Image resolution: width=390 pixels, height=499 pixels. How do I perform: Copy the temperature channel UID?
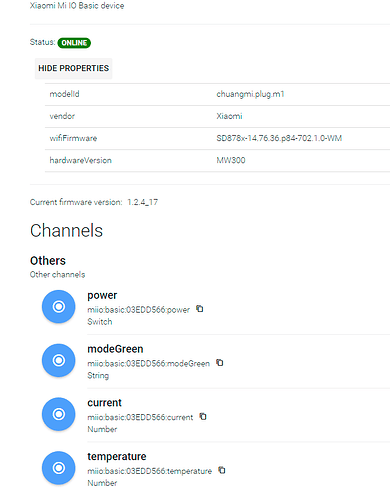[x=222, y=470]
